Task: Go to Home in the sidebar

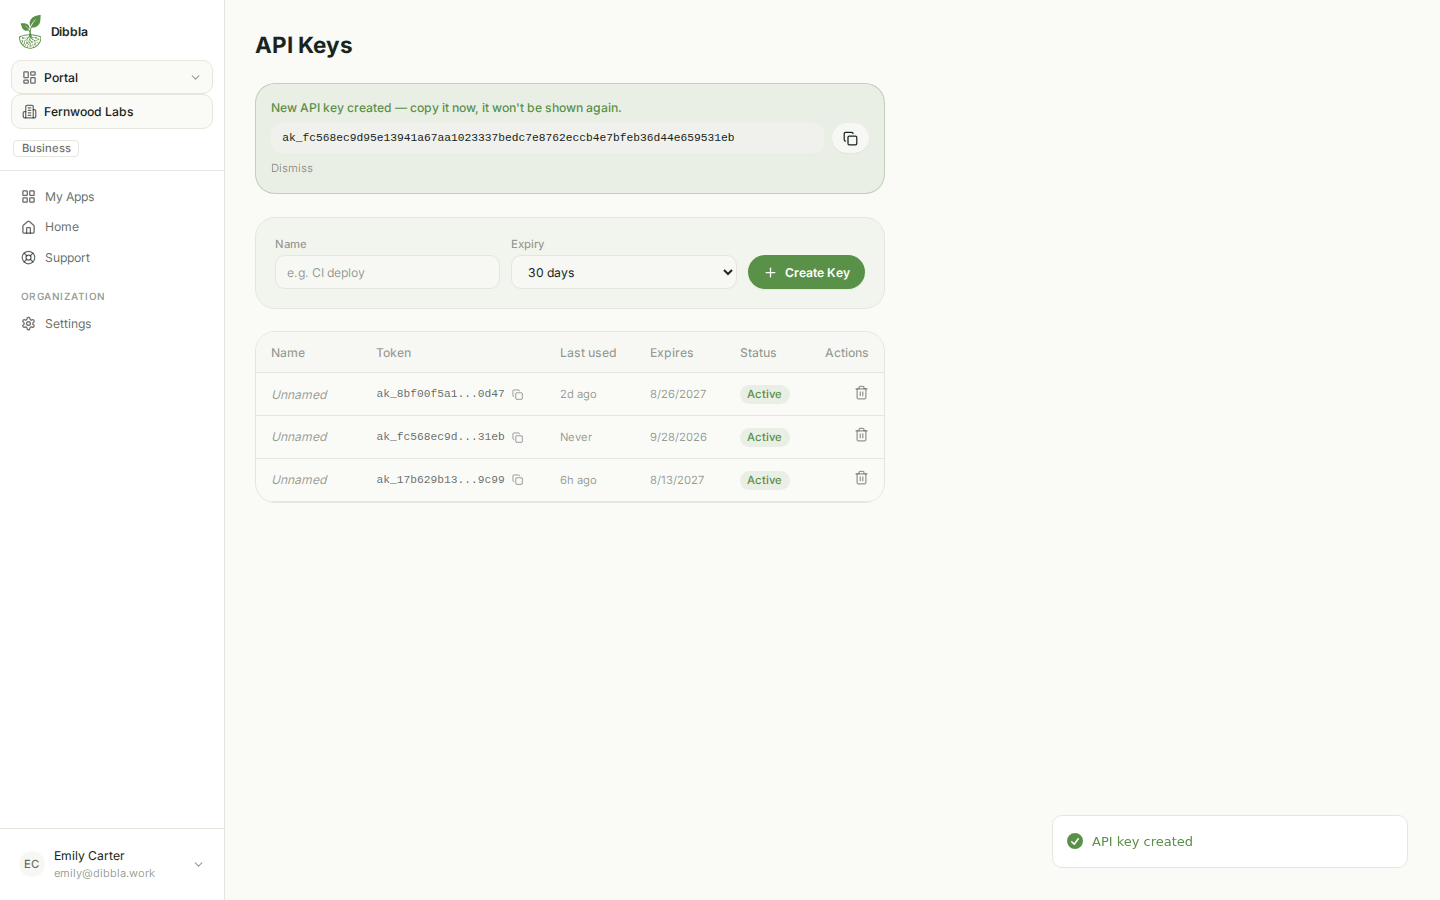Action: click(x=112, y=227)
